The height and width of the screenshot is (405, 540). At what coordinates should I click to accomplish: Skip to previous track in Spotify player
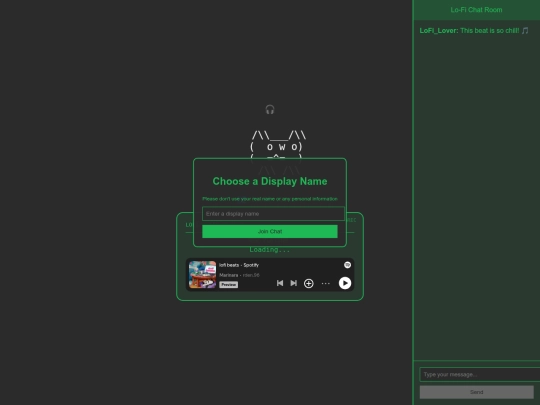coord(280,283)
